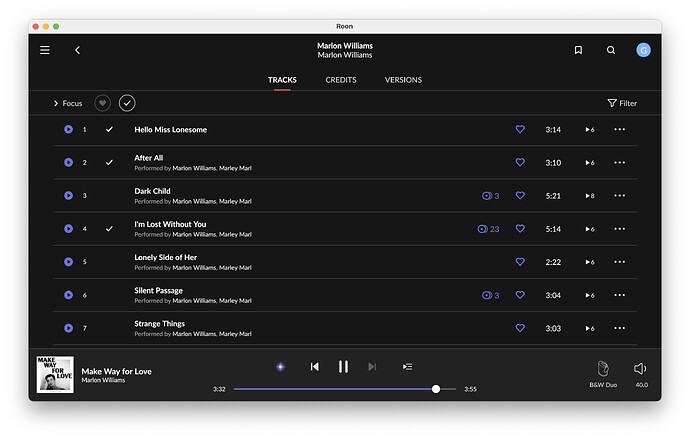
Task: Select the B&W Duo audio zone
Action: pos(603,372)
